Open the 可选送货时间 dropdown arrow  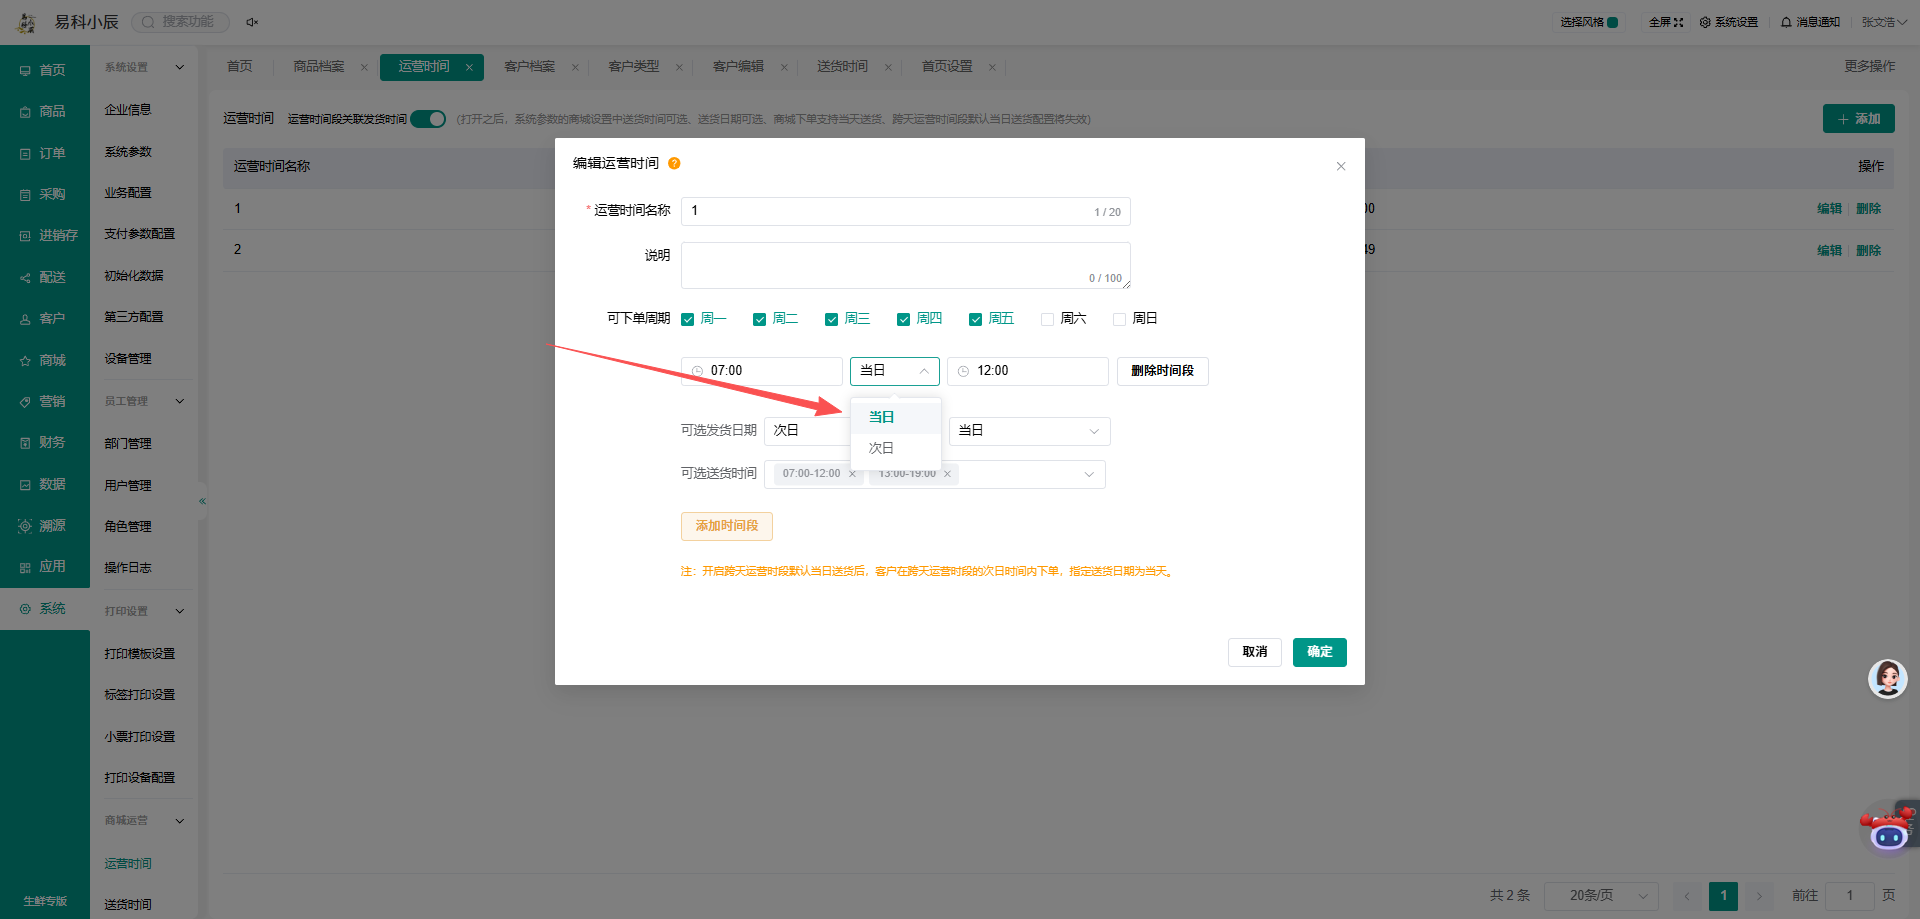tap(1089, 474)
